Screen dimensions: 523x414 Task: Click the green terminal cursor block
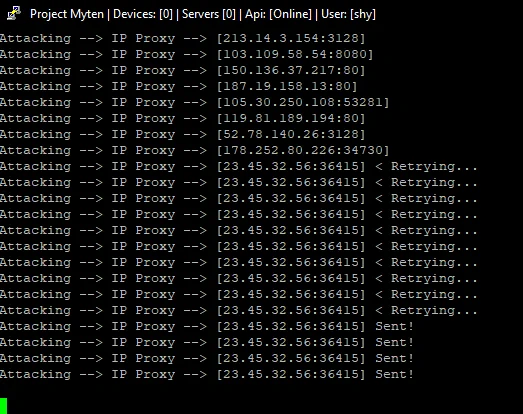3,406
